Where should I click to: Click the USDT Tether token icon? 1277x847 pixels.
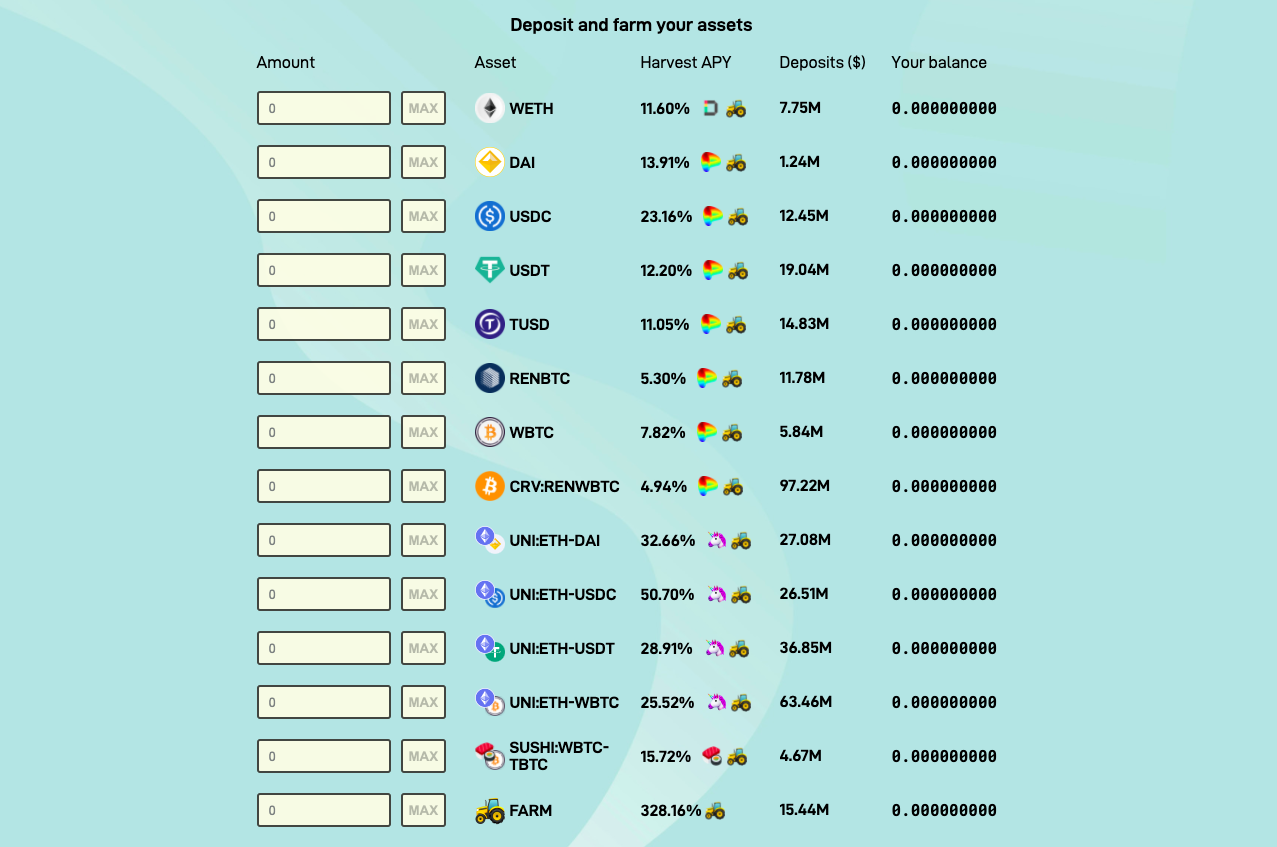489,270
